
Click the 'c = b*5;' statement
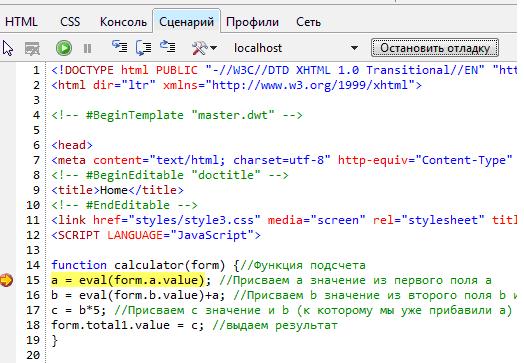[79, 310]
